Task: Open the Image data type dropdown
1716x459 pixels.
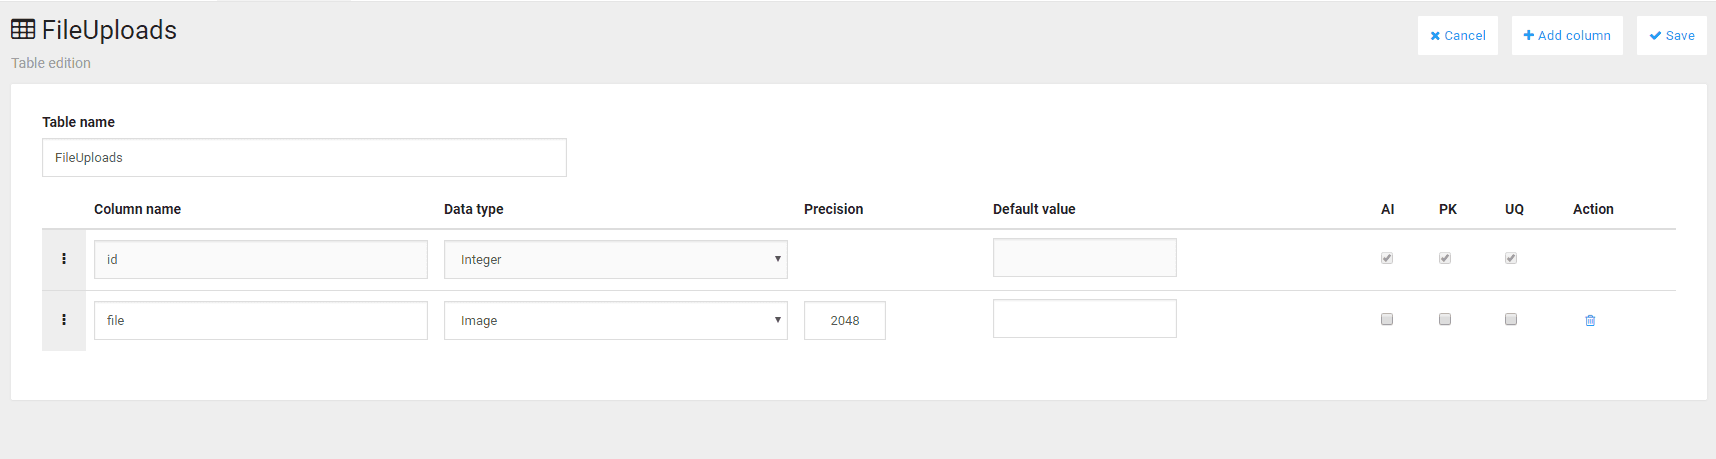Action: (x=615, y=321)
